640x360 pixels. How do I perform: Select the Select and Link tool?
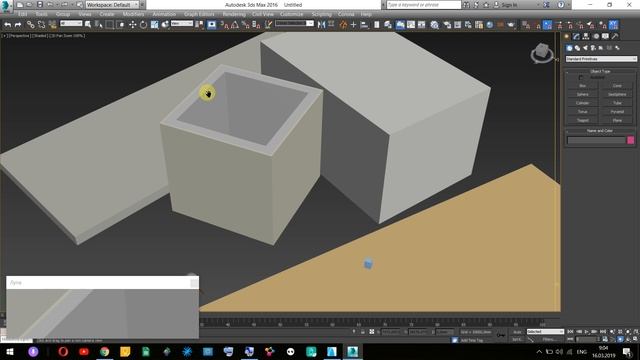click(x=31, y=25)
